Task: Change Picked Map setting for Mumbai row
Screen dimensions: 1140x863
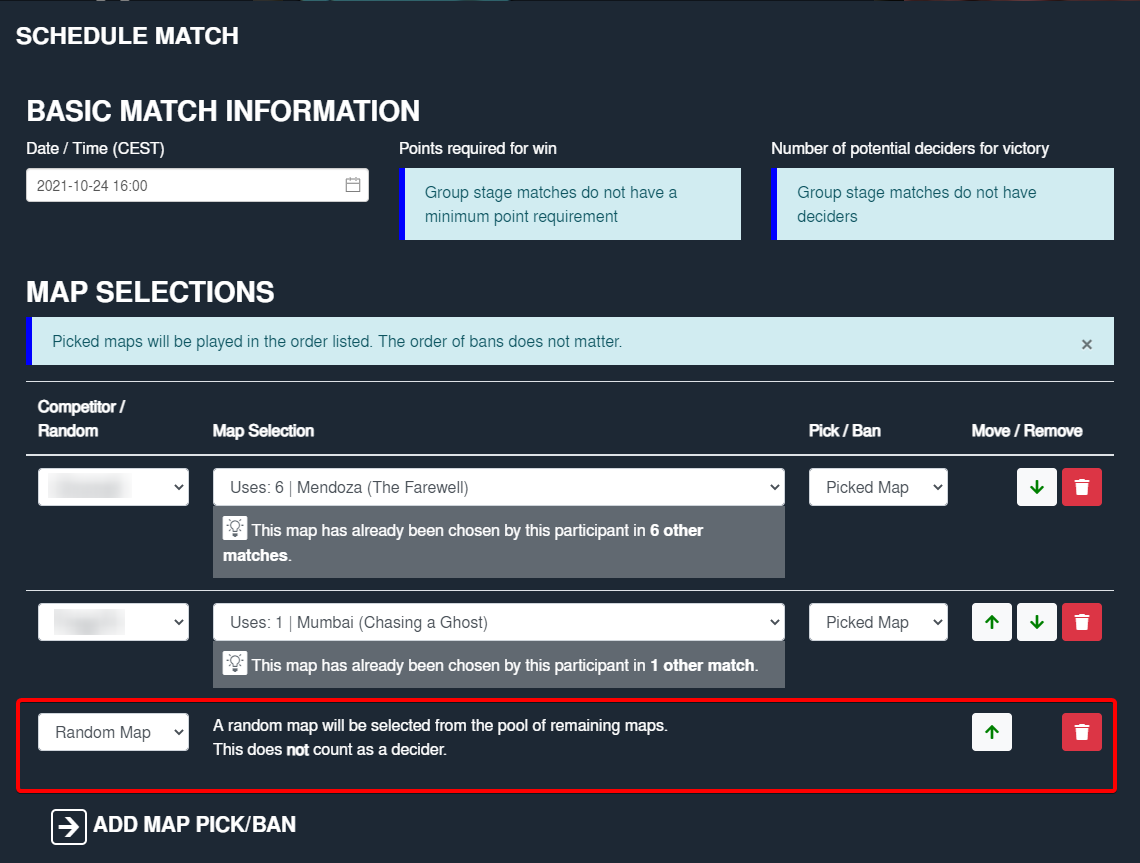Action: tap(878, 621)
